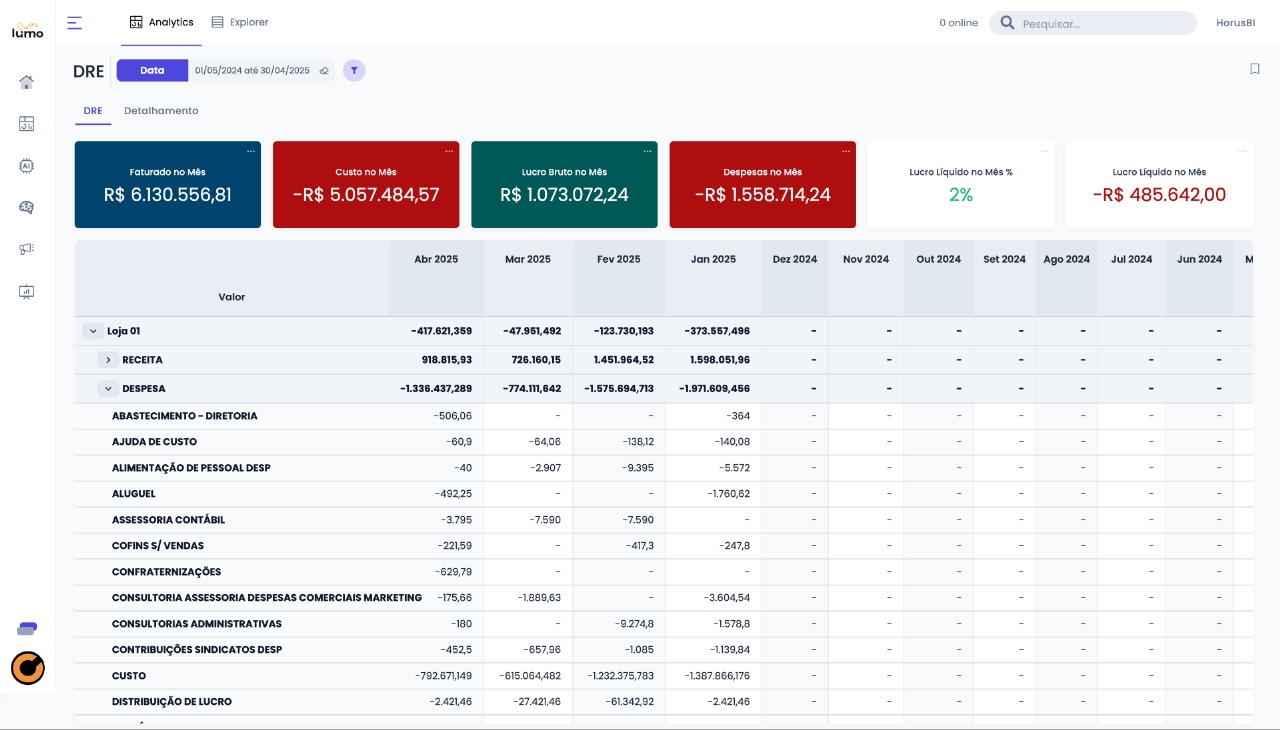This screenshot has height=730, width=1280.
Task: Open the AI chip sidebar icon
Action: point(27,166)
